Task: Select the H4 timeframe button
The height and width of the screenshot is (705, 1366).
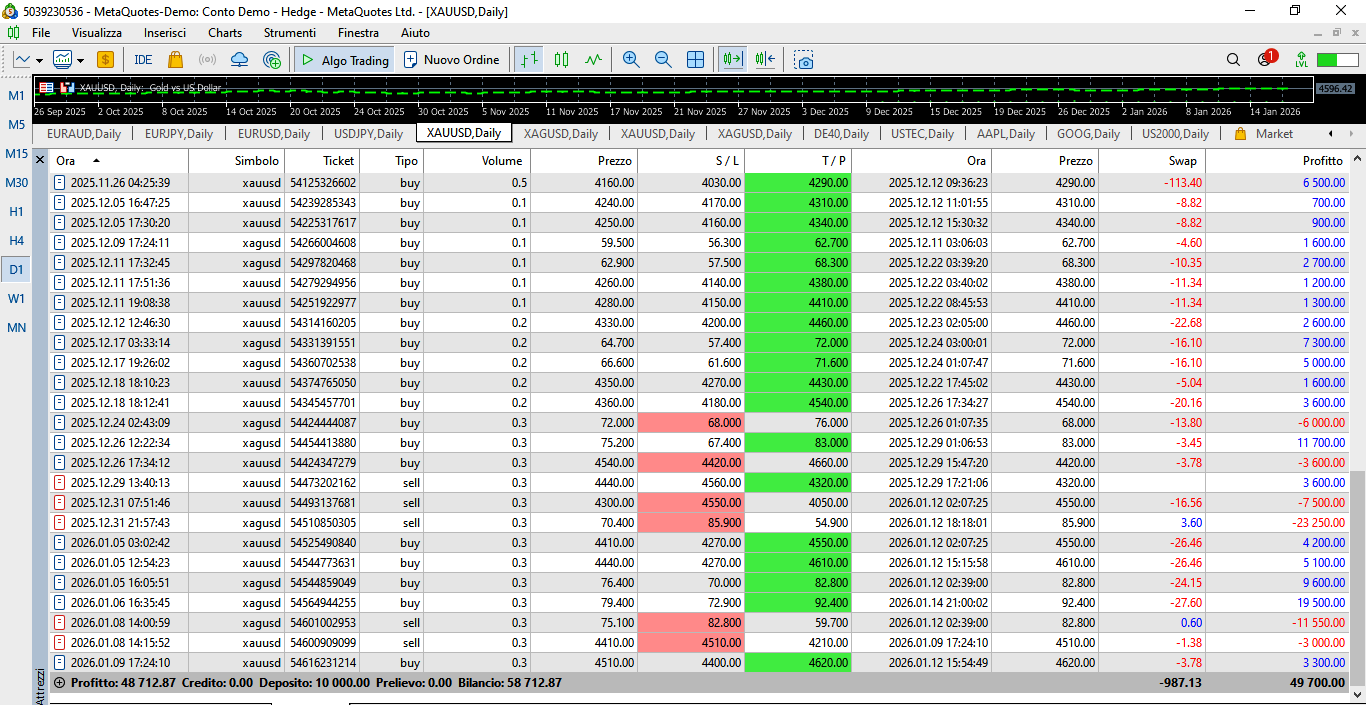Action: (17, 240)
